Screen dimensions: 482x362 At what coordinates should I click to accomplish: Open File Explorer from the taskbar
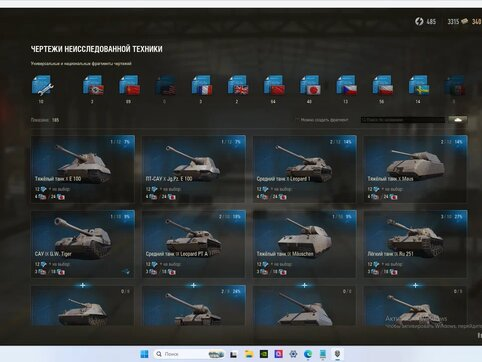coord(249,354)
